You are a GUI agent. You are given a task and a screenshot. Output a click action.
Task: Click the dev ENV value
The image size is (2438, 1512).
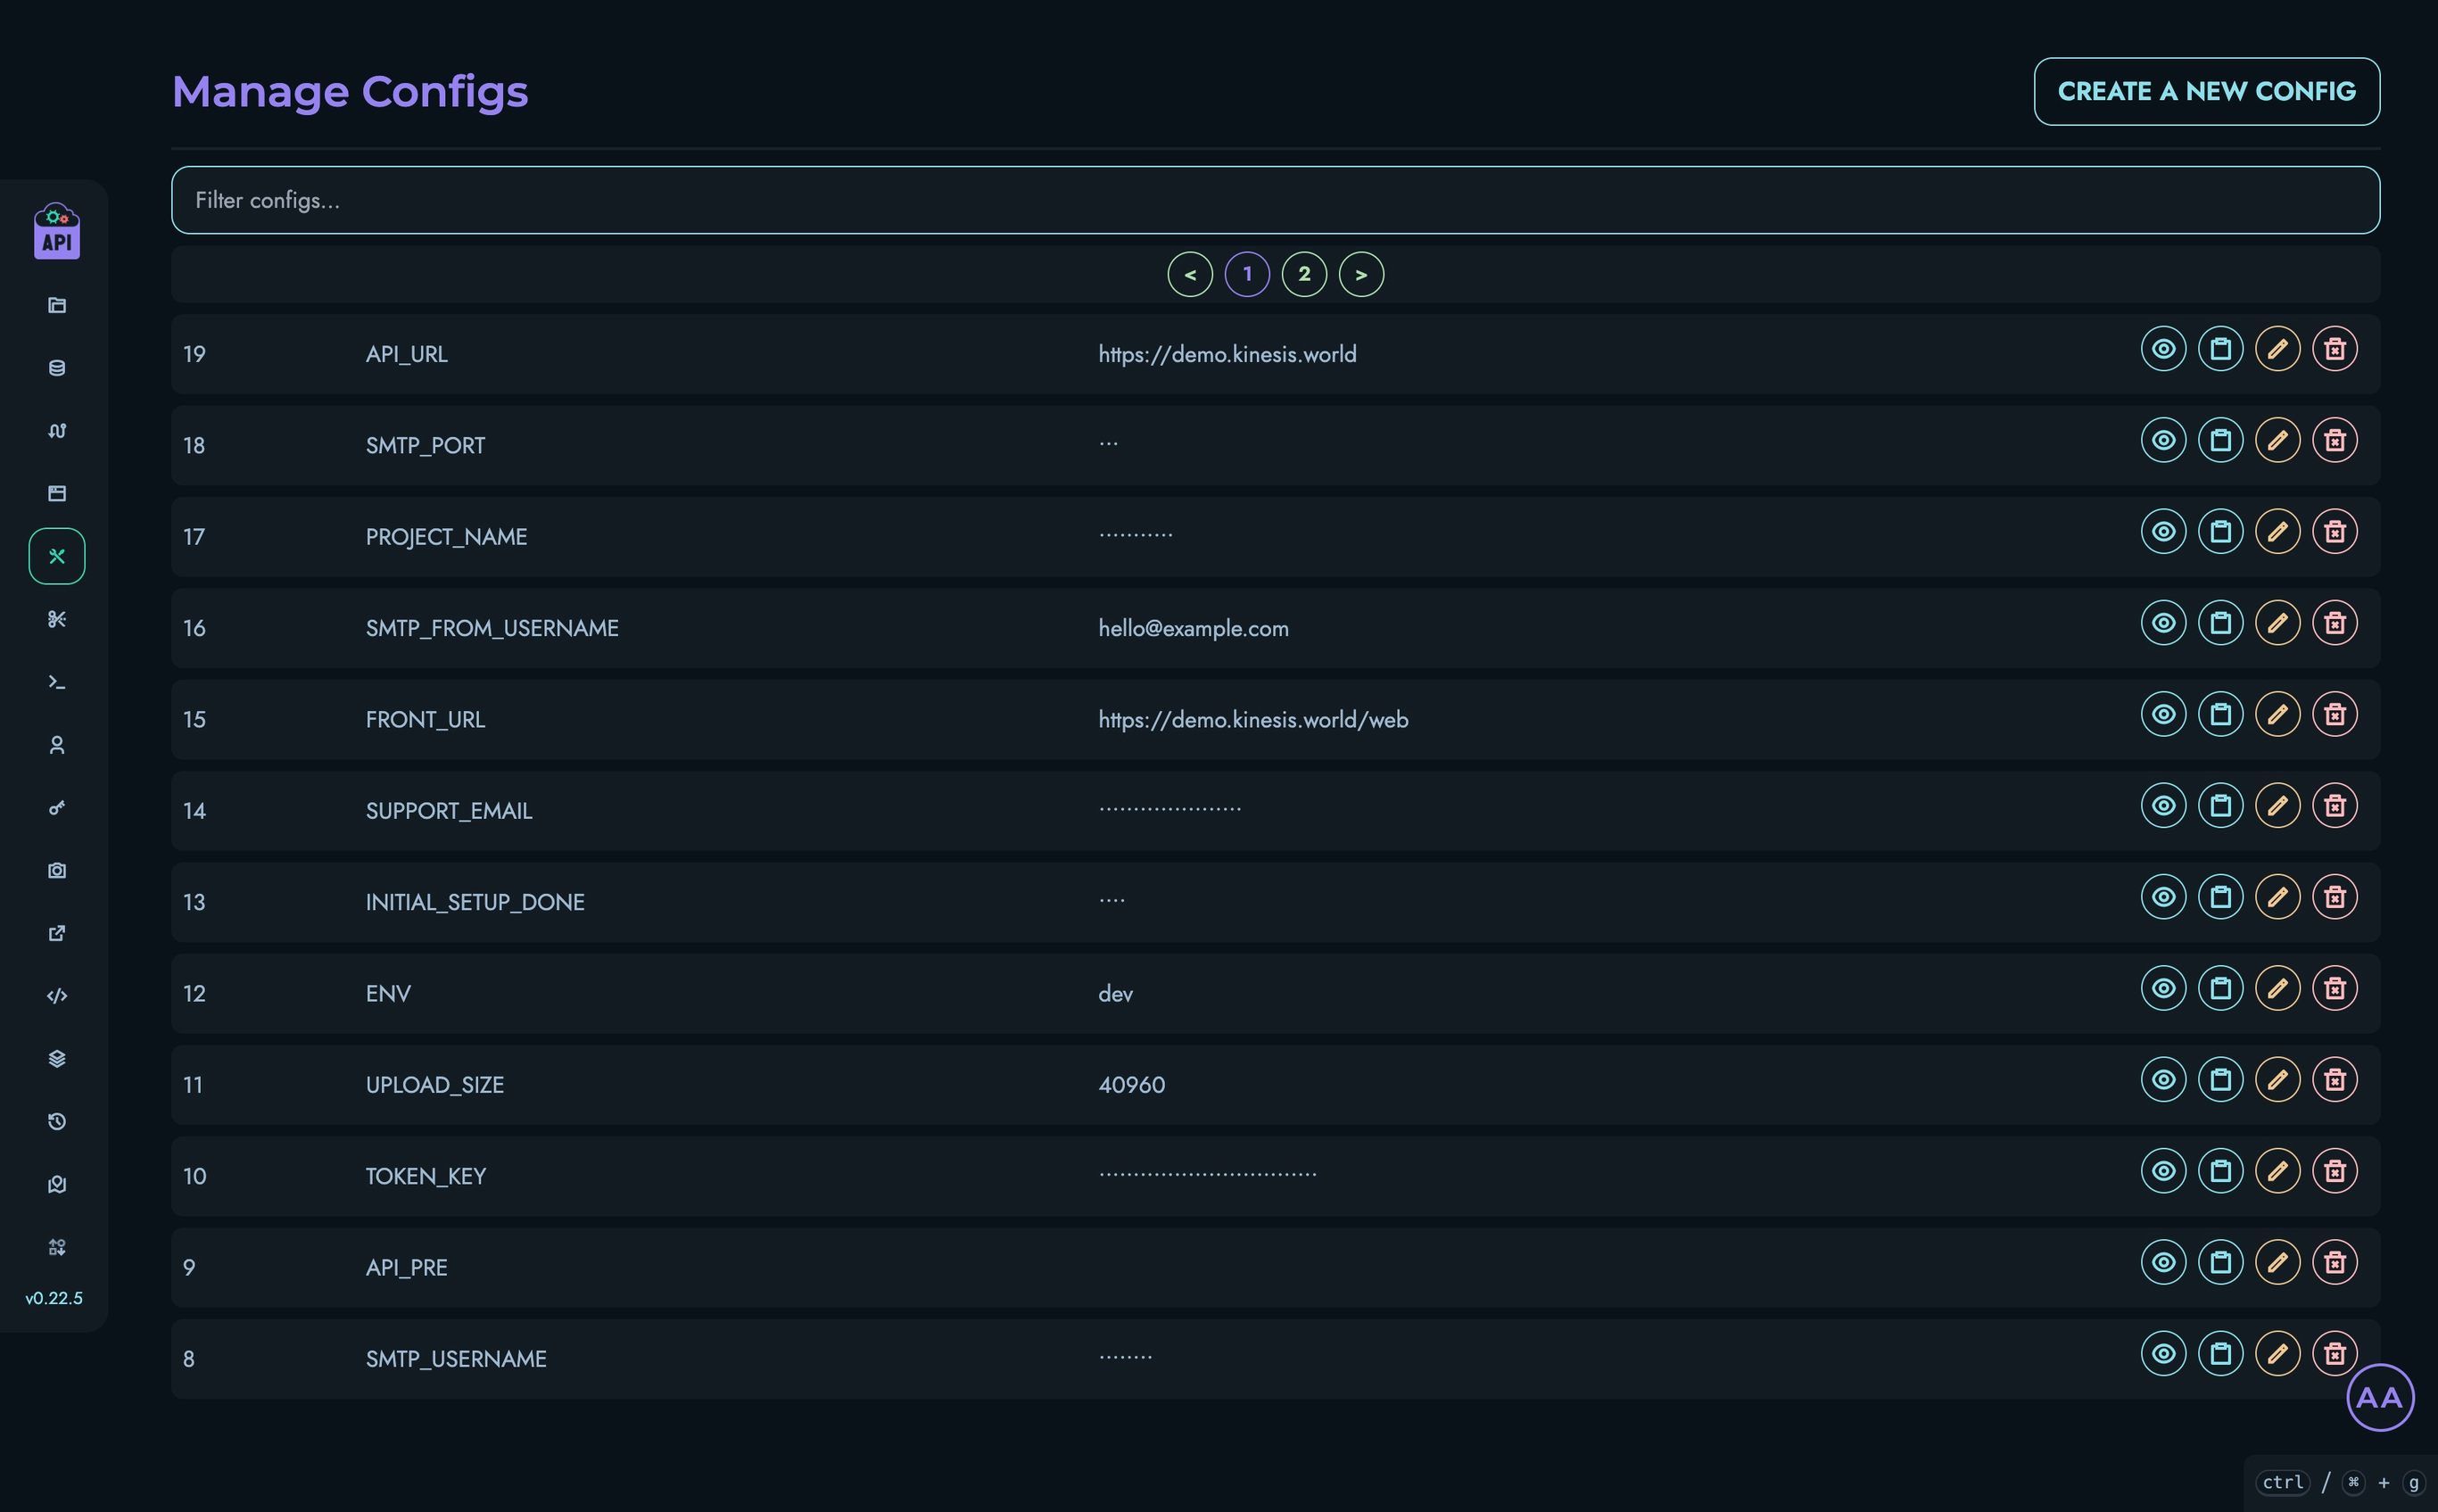(x=1115, y=993)
